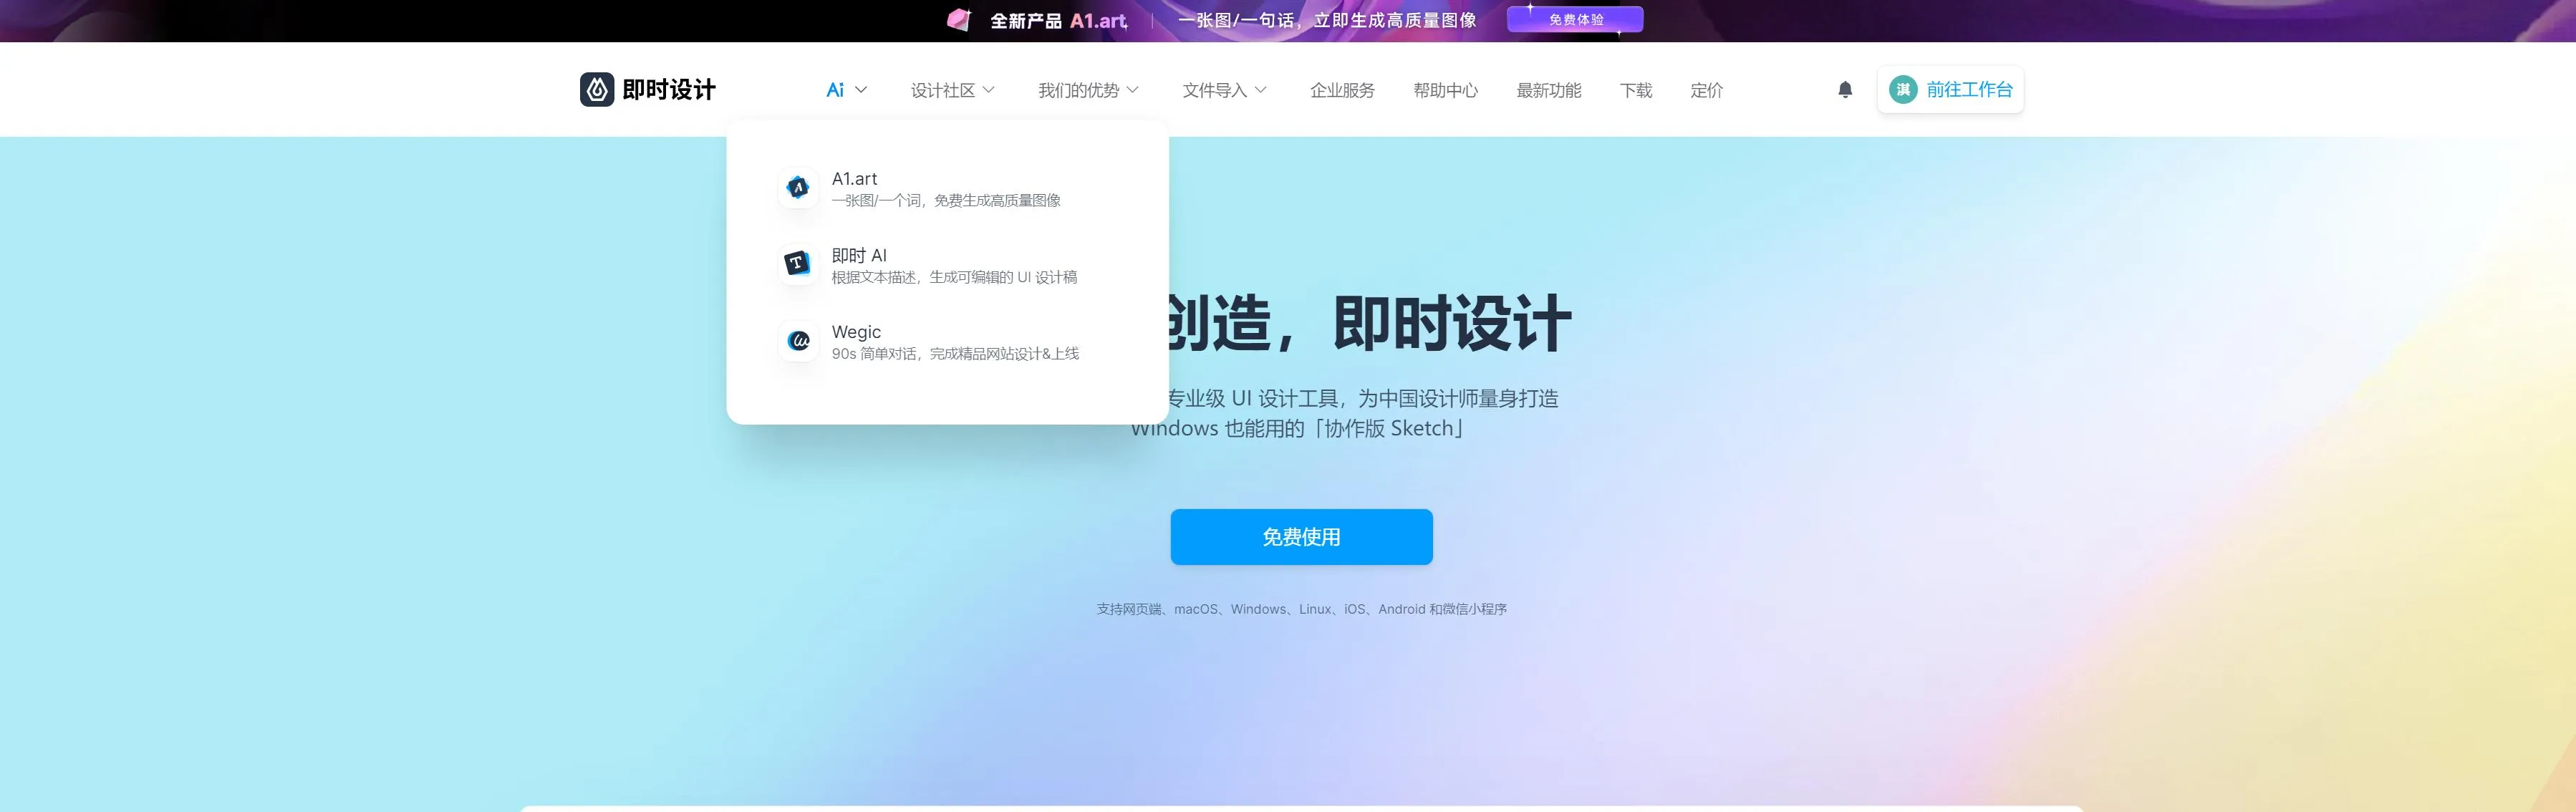Open the 帮助中心 nav item

tap(1445, 90)
